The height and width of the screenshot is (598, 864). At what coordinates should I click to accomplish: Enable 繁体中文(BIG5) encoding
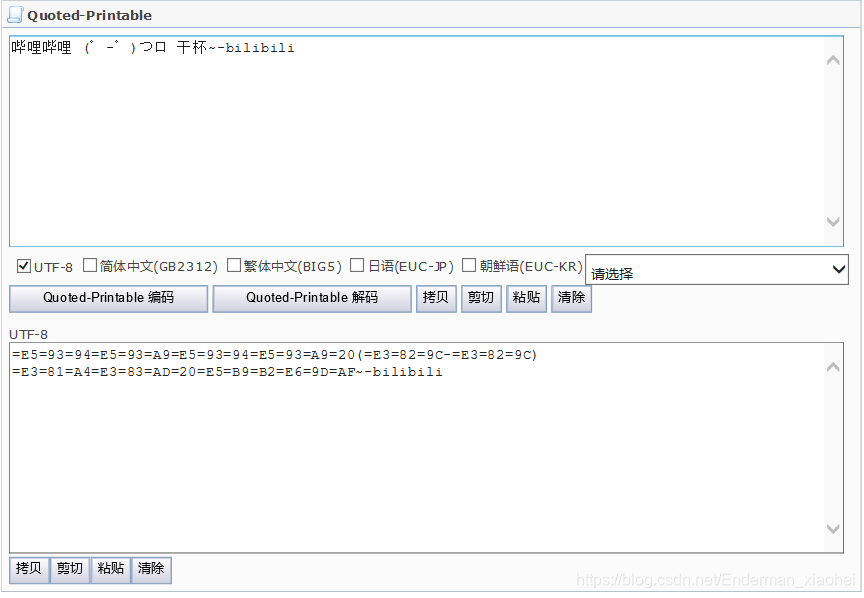(234, 266)
